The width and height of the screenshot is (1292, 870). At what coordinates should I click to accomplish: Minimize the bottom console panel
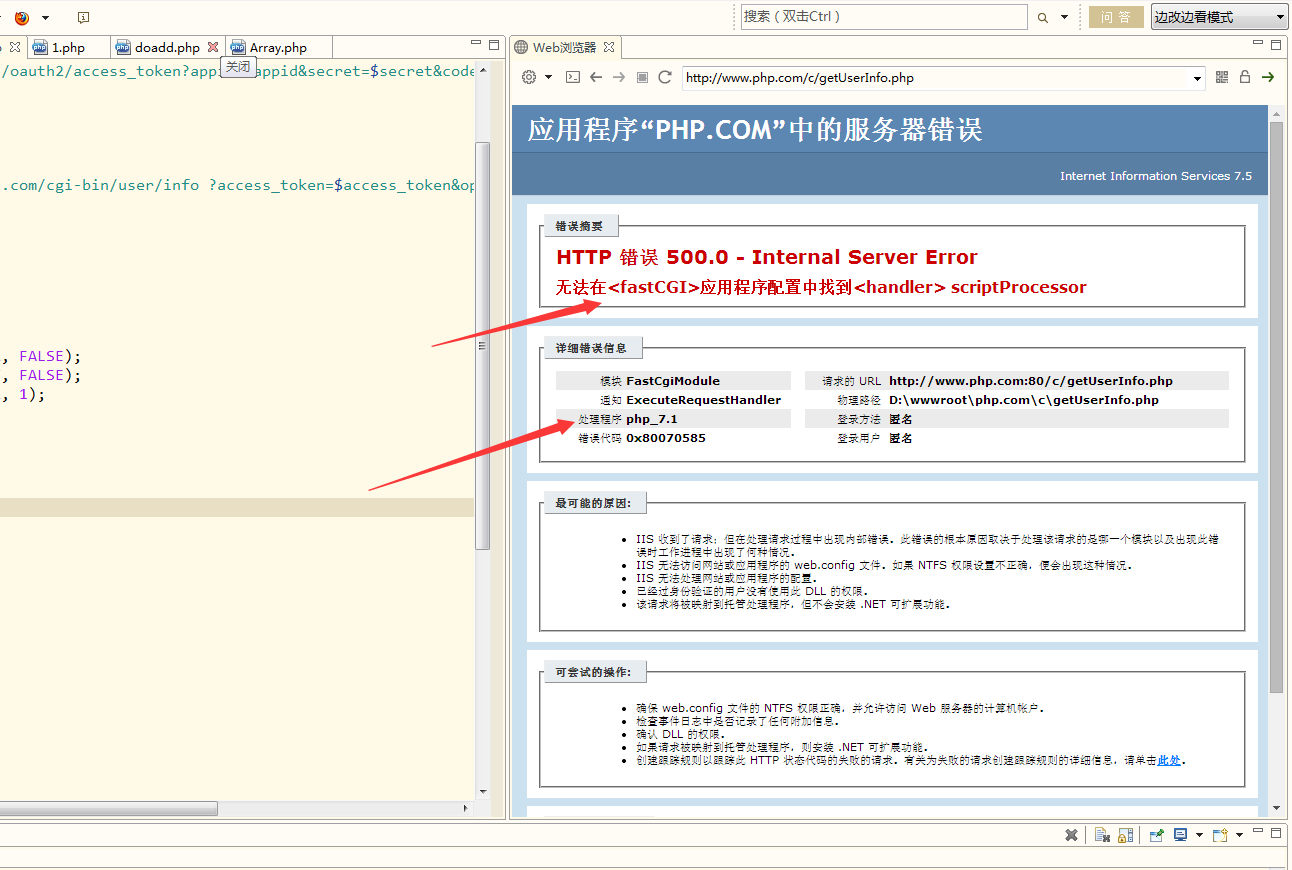[1258, 832]
